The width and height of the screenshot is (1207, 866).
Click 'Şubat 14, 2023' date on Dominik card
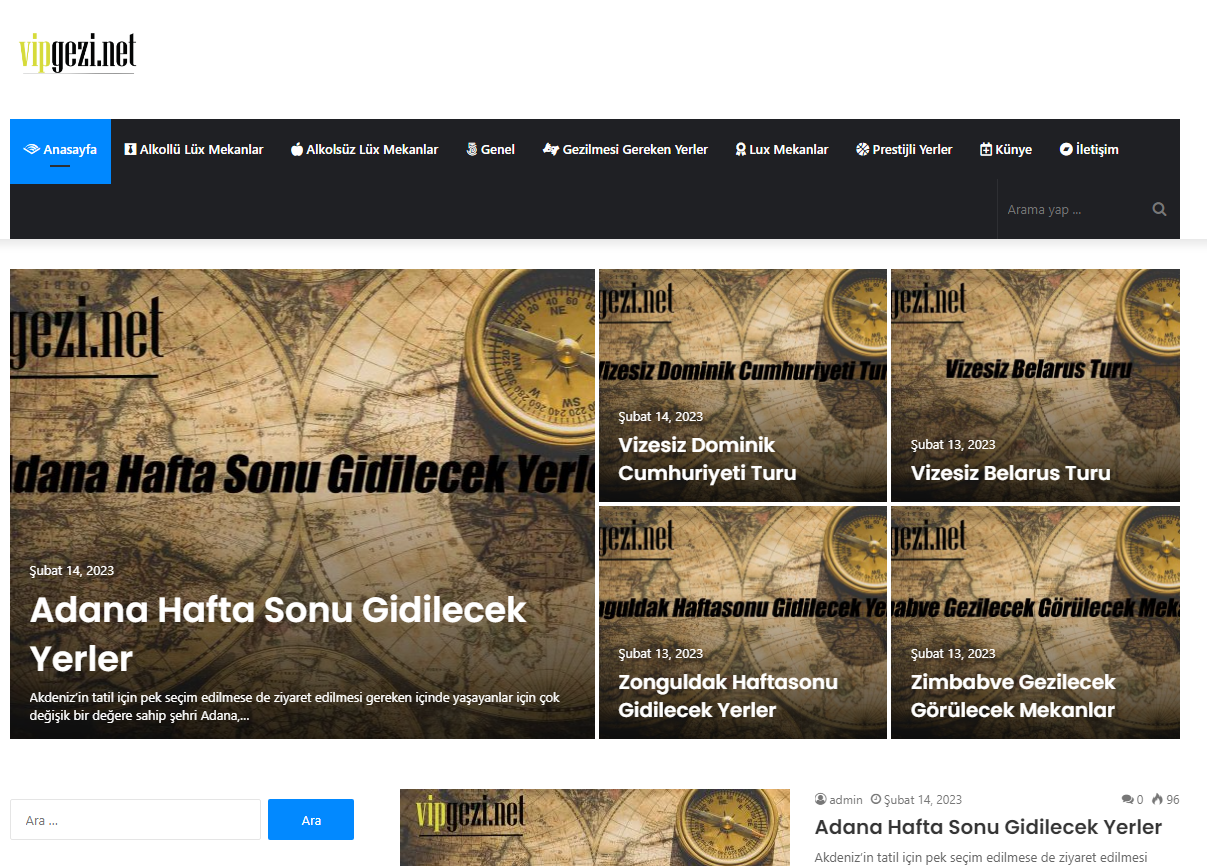(660, 417)
